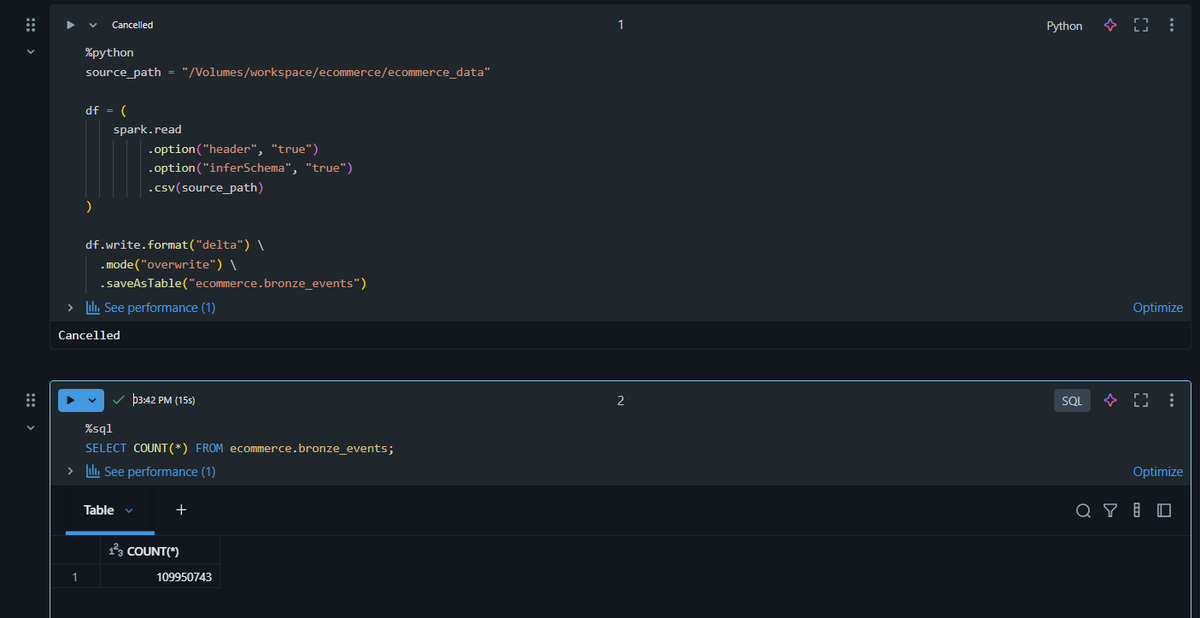This screenshot has height=618, width=1200.
Task: Place cursor on the source_path assignment line
Action: [x=288, y=72]
